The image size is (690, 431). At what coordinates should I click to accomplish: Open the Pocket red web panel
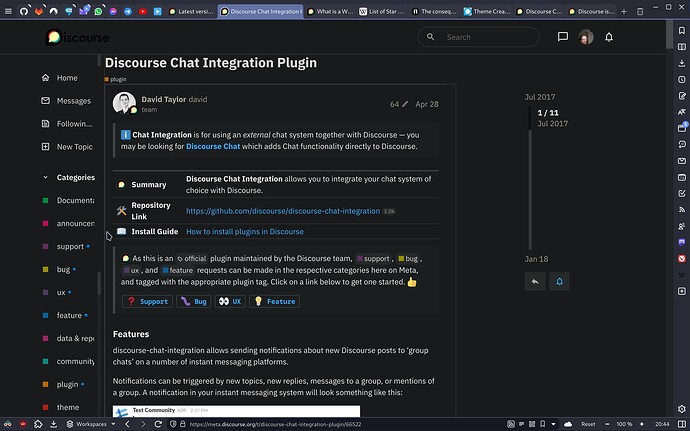pos(682,258)
